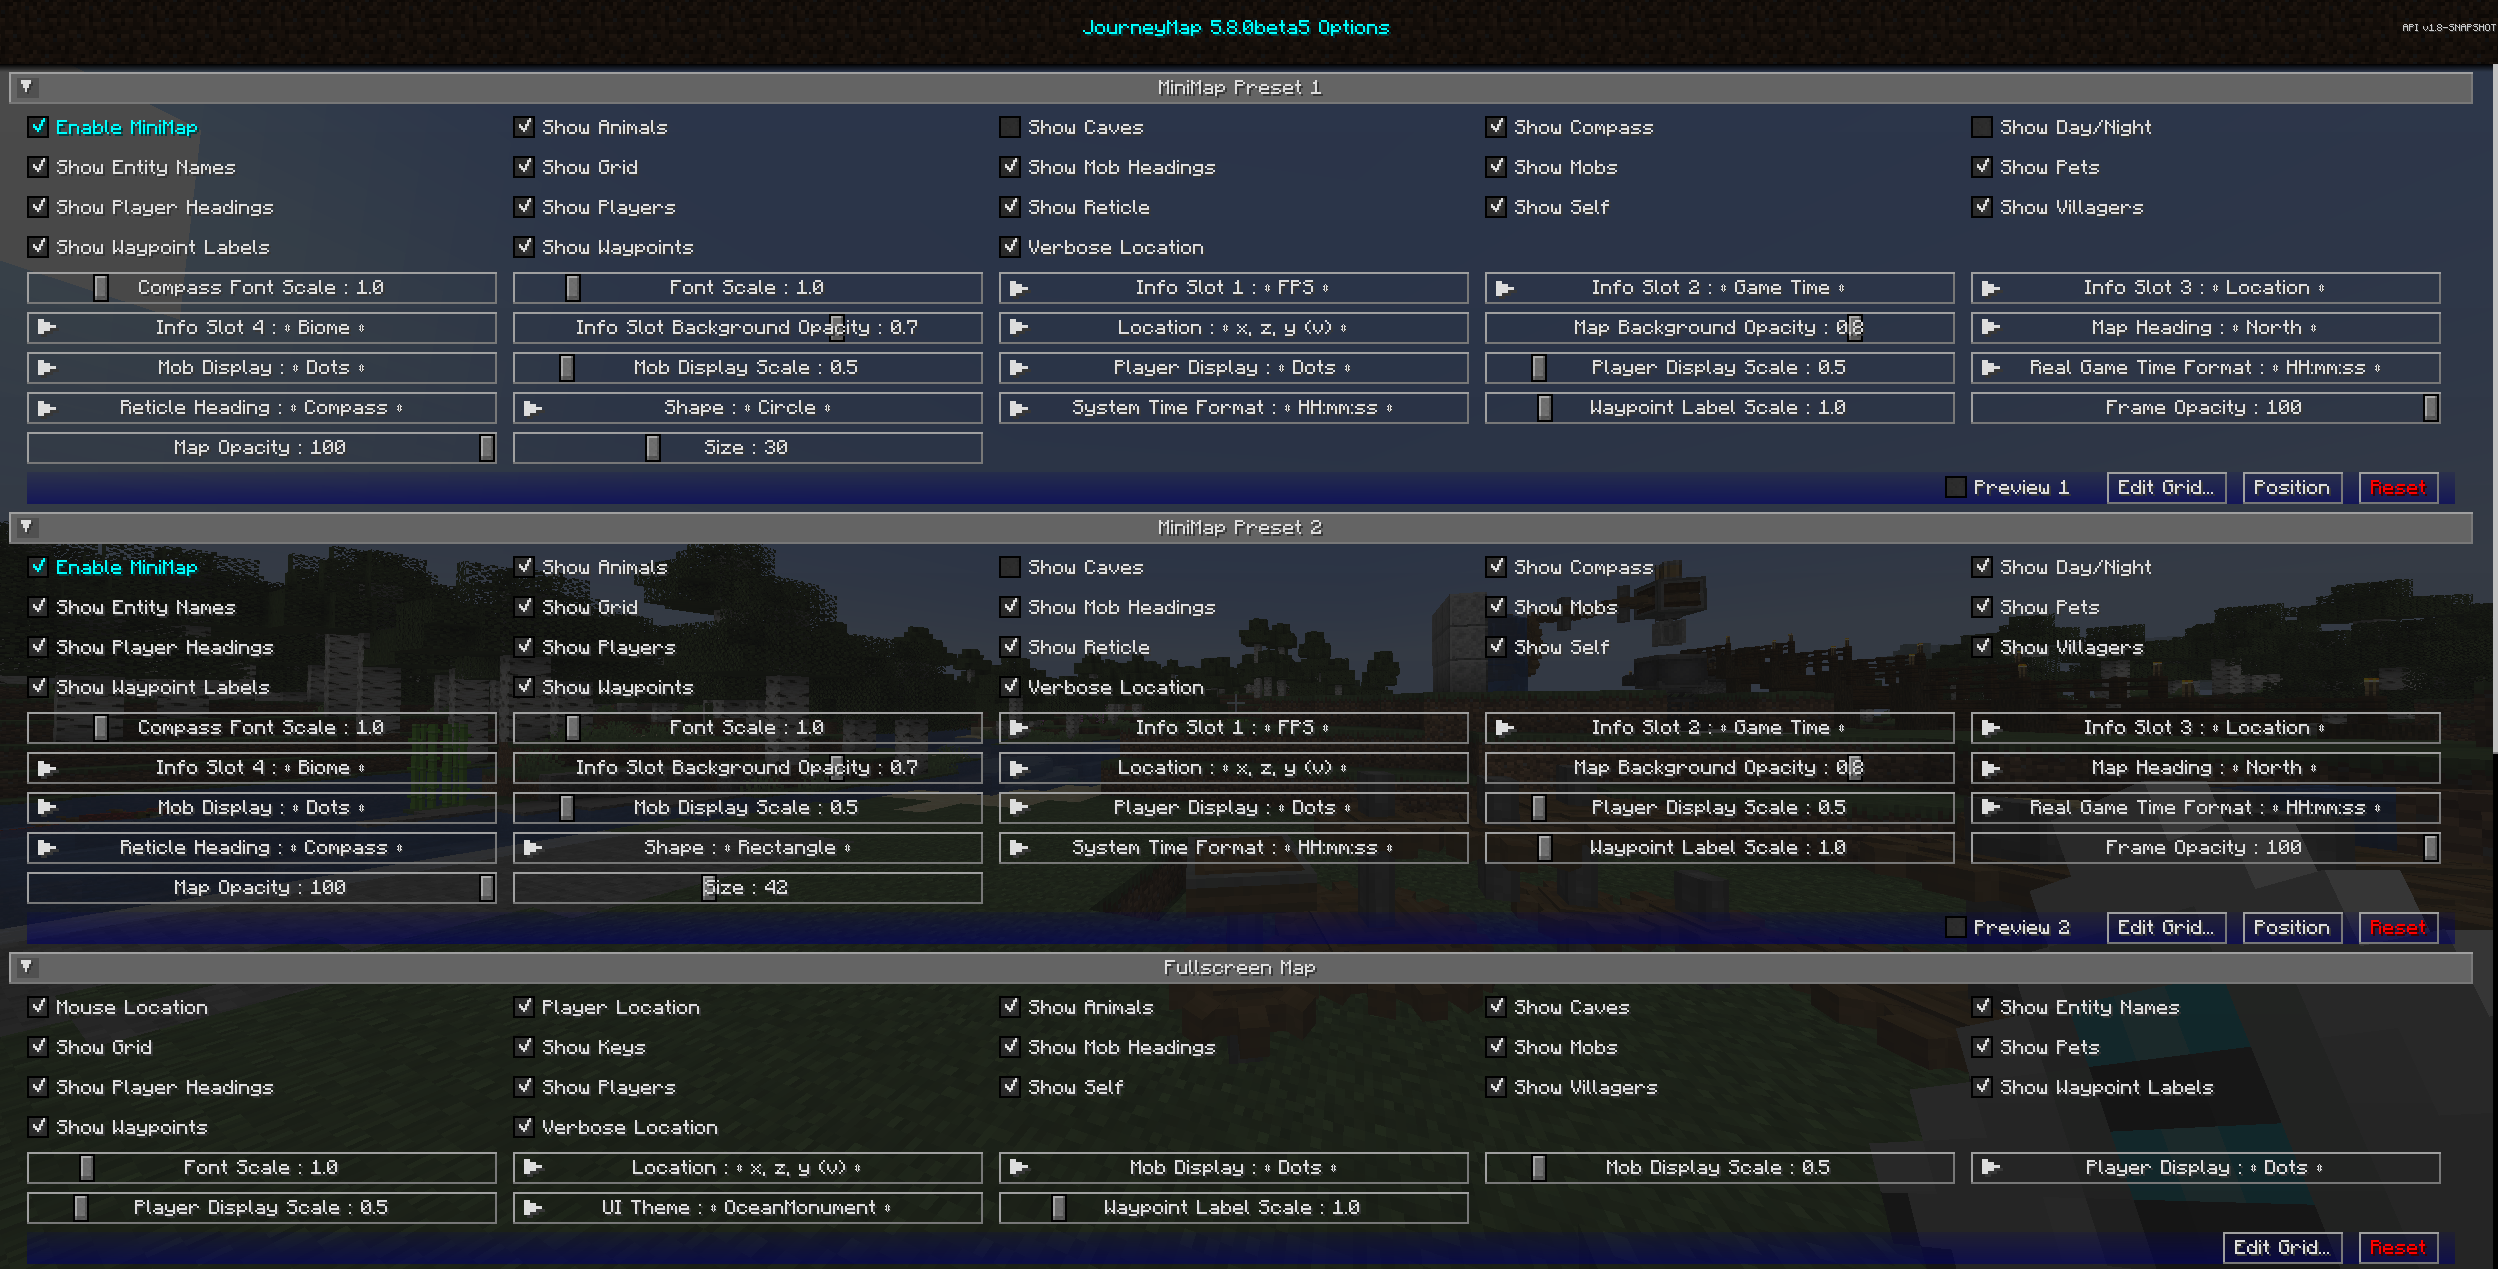This screenshot has width=2498, height=1269.
Task: Select the MiniMap Preset 2 header bar
Action: pyautogui.click(x=1240, y=527)
